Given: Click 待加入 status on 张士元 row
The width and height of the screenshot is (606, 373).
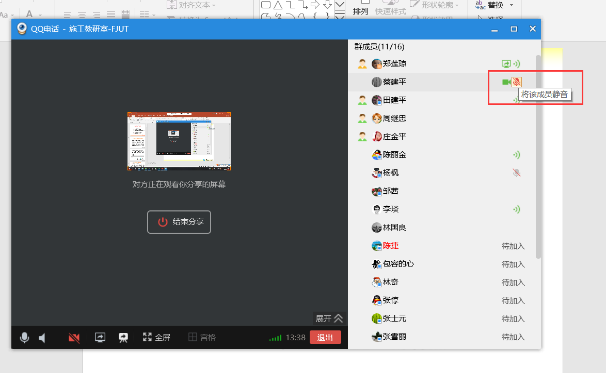Looking at the screenshot, I should click(513, 319).
